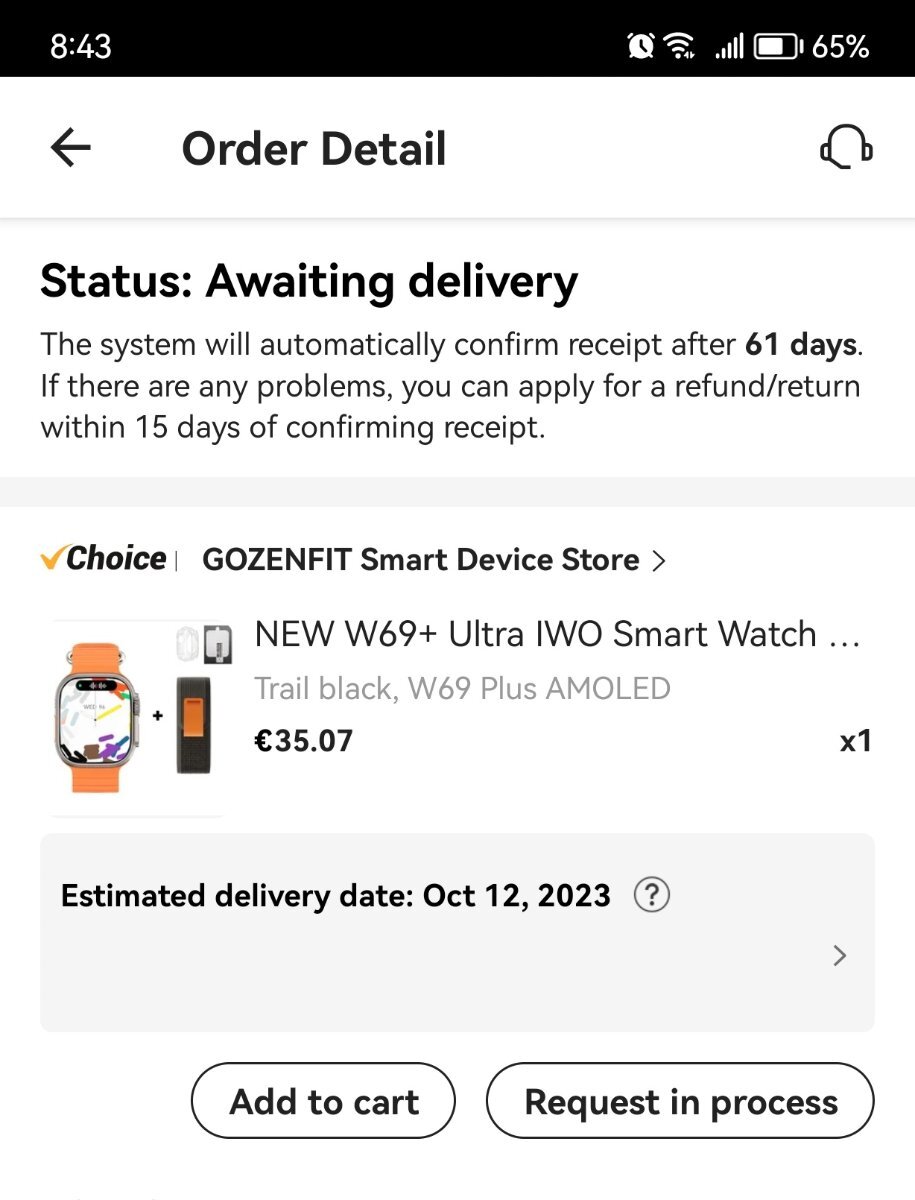The height and width of the screenshot is (1200, 915).
Task: Expand delivery details chevron arrow
Action: pyautogui.click(x=839, y=955)
